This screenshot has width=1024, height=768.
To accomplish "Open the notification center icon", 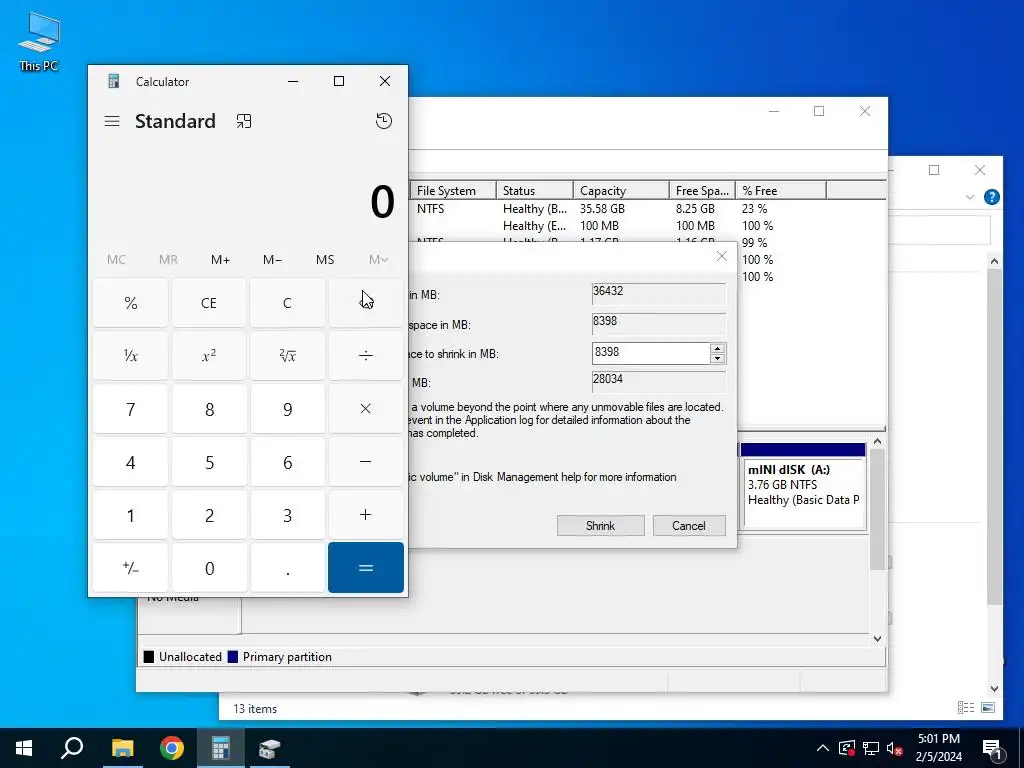I will (993, 748).
